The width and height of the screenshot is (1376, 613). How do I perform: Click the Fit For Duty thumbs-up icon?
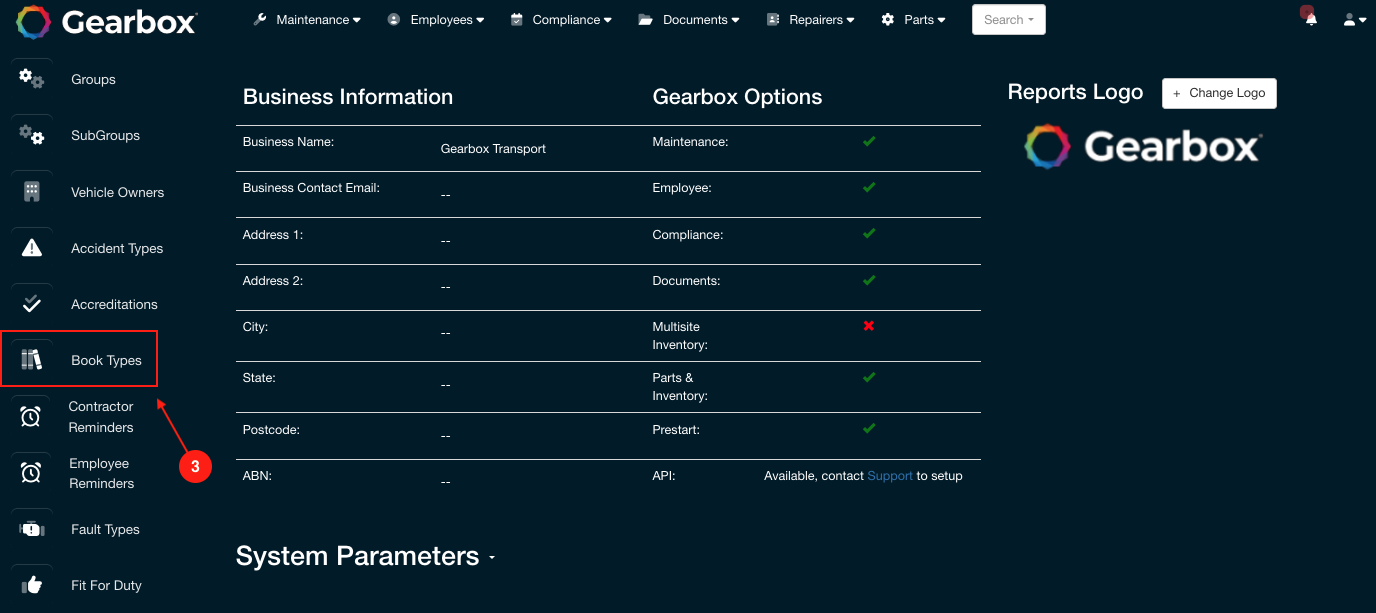31,585
